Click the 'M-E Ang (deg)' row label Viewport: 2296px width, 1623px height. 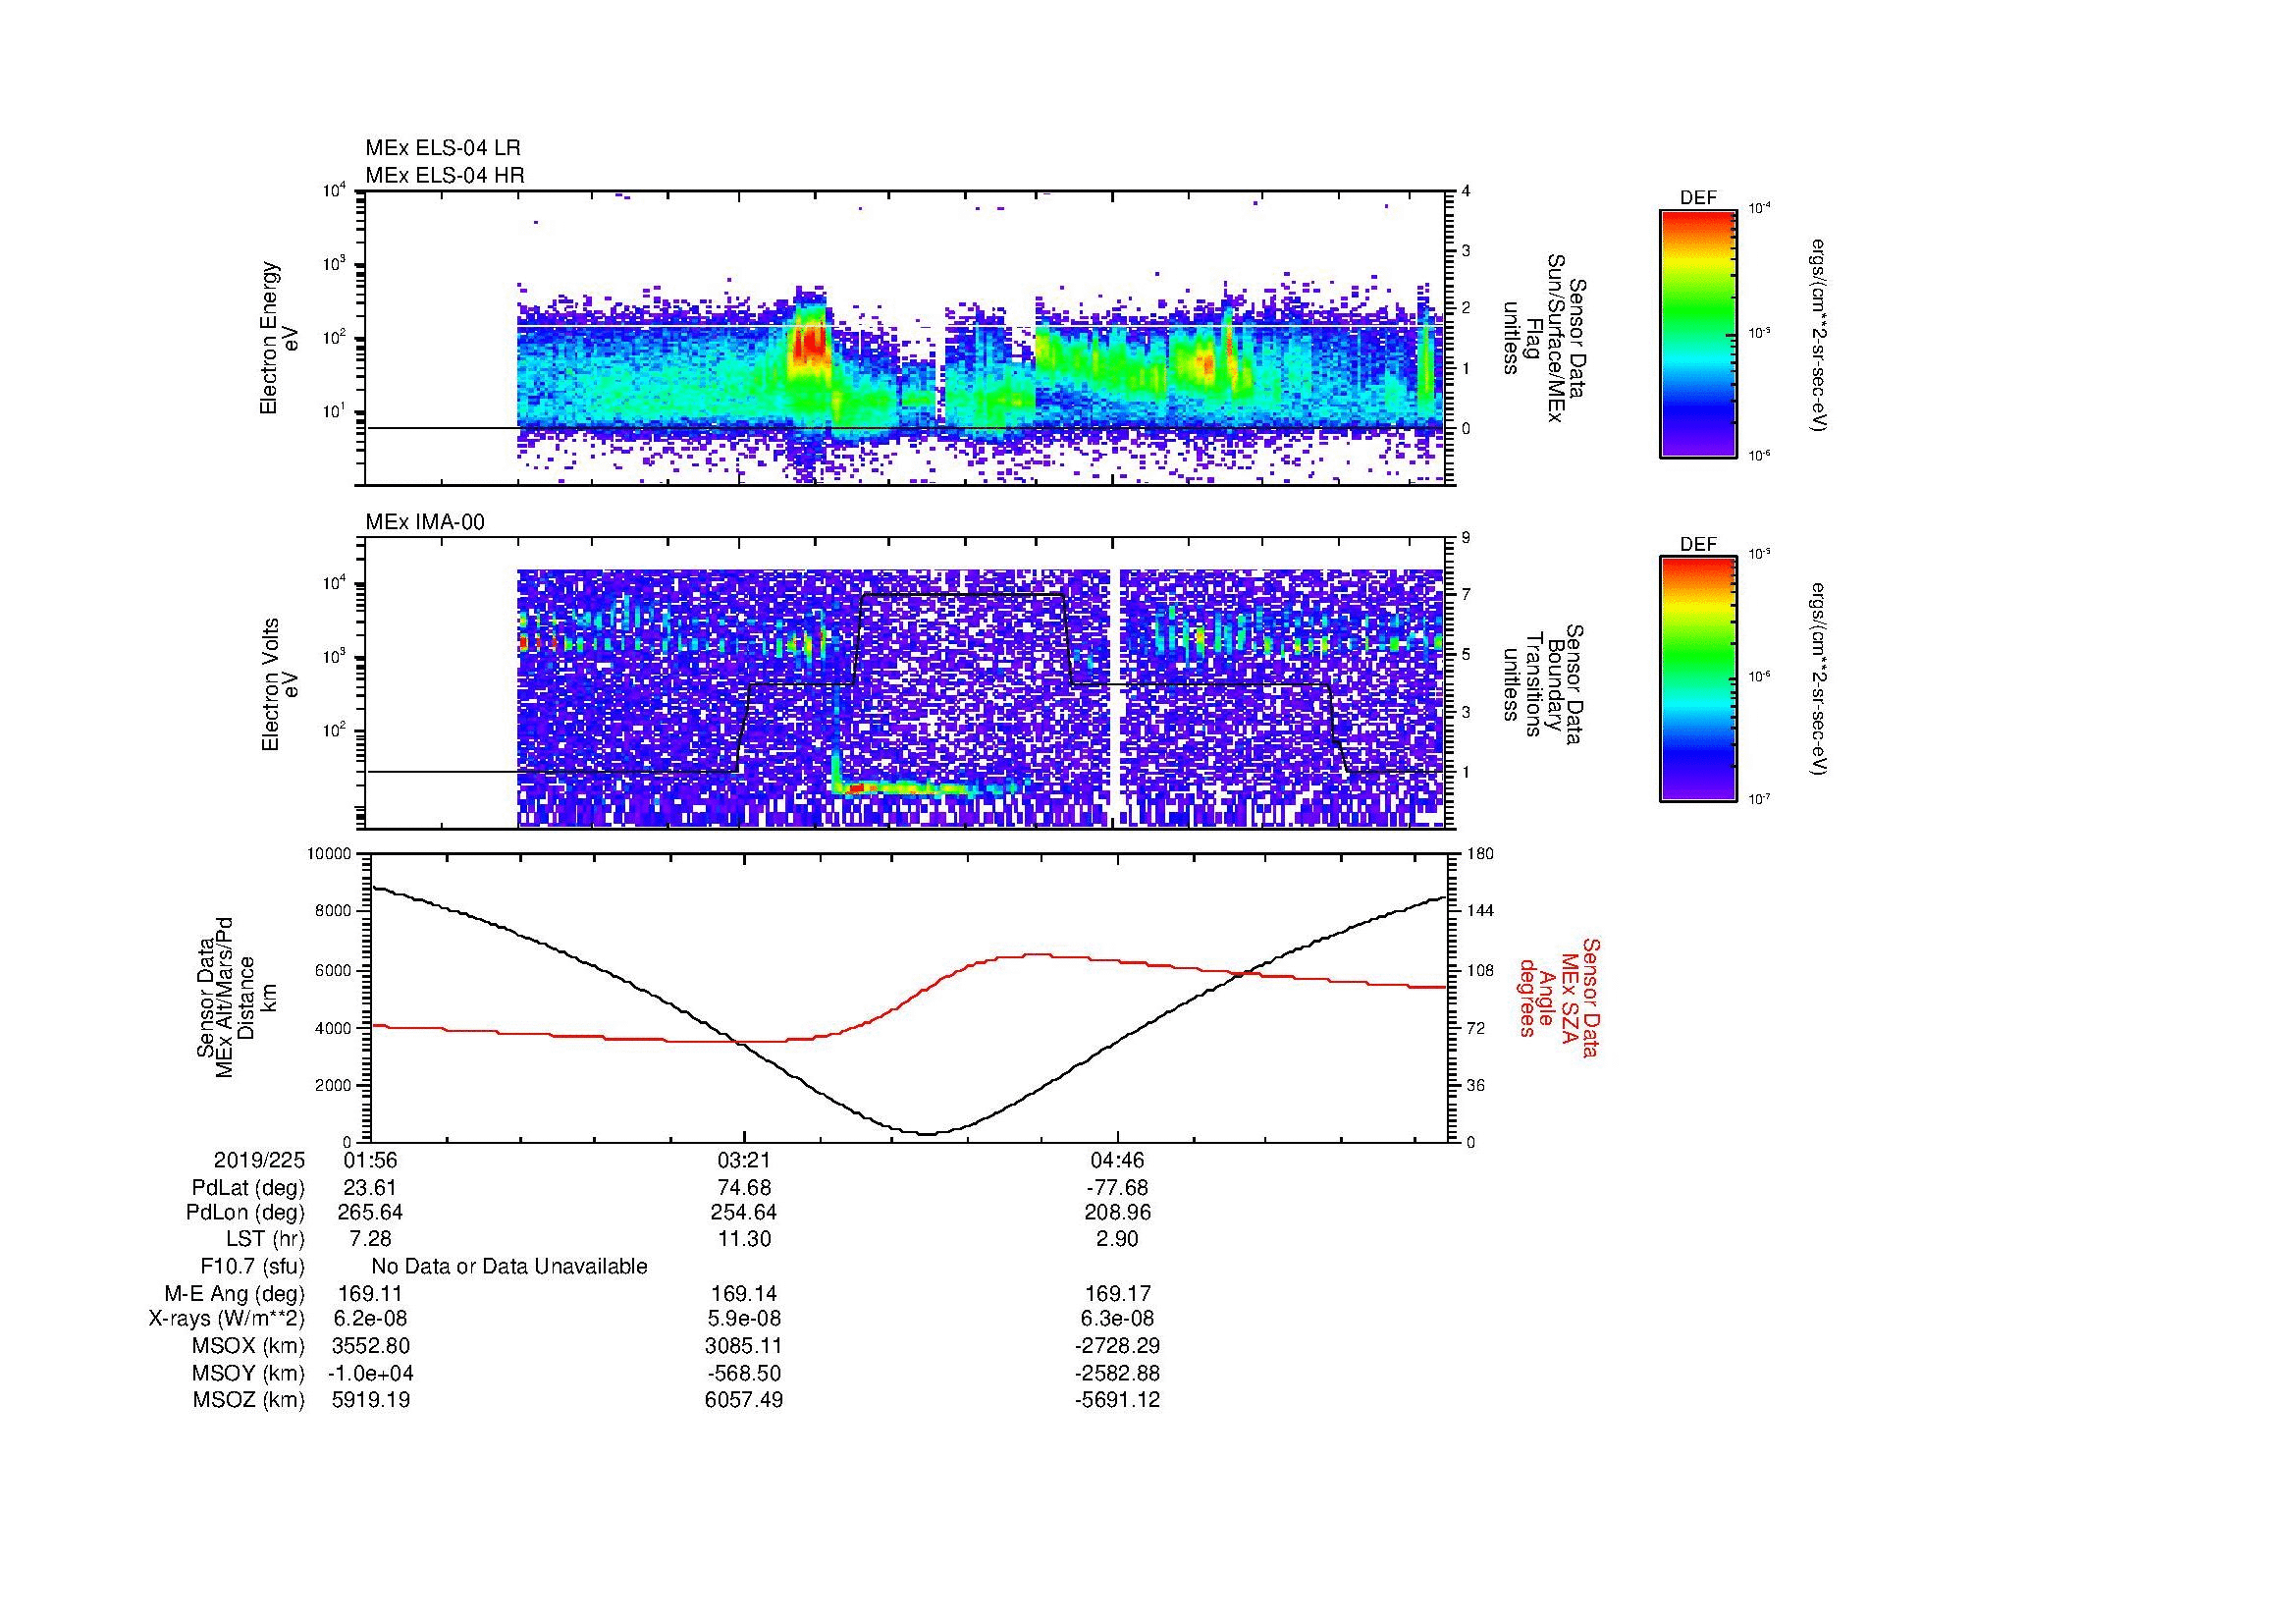235,1294
